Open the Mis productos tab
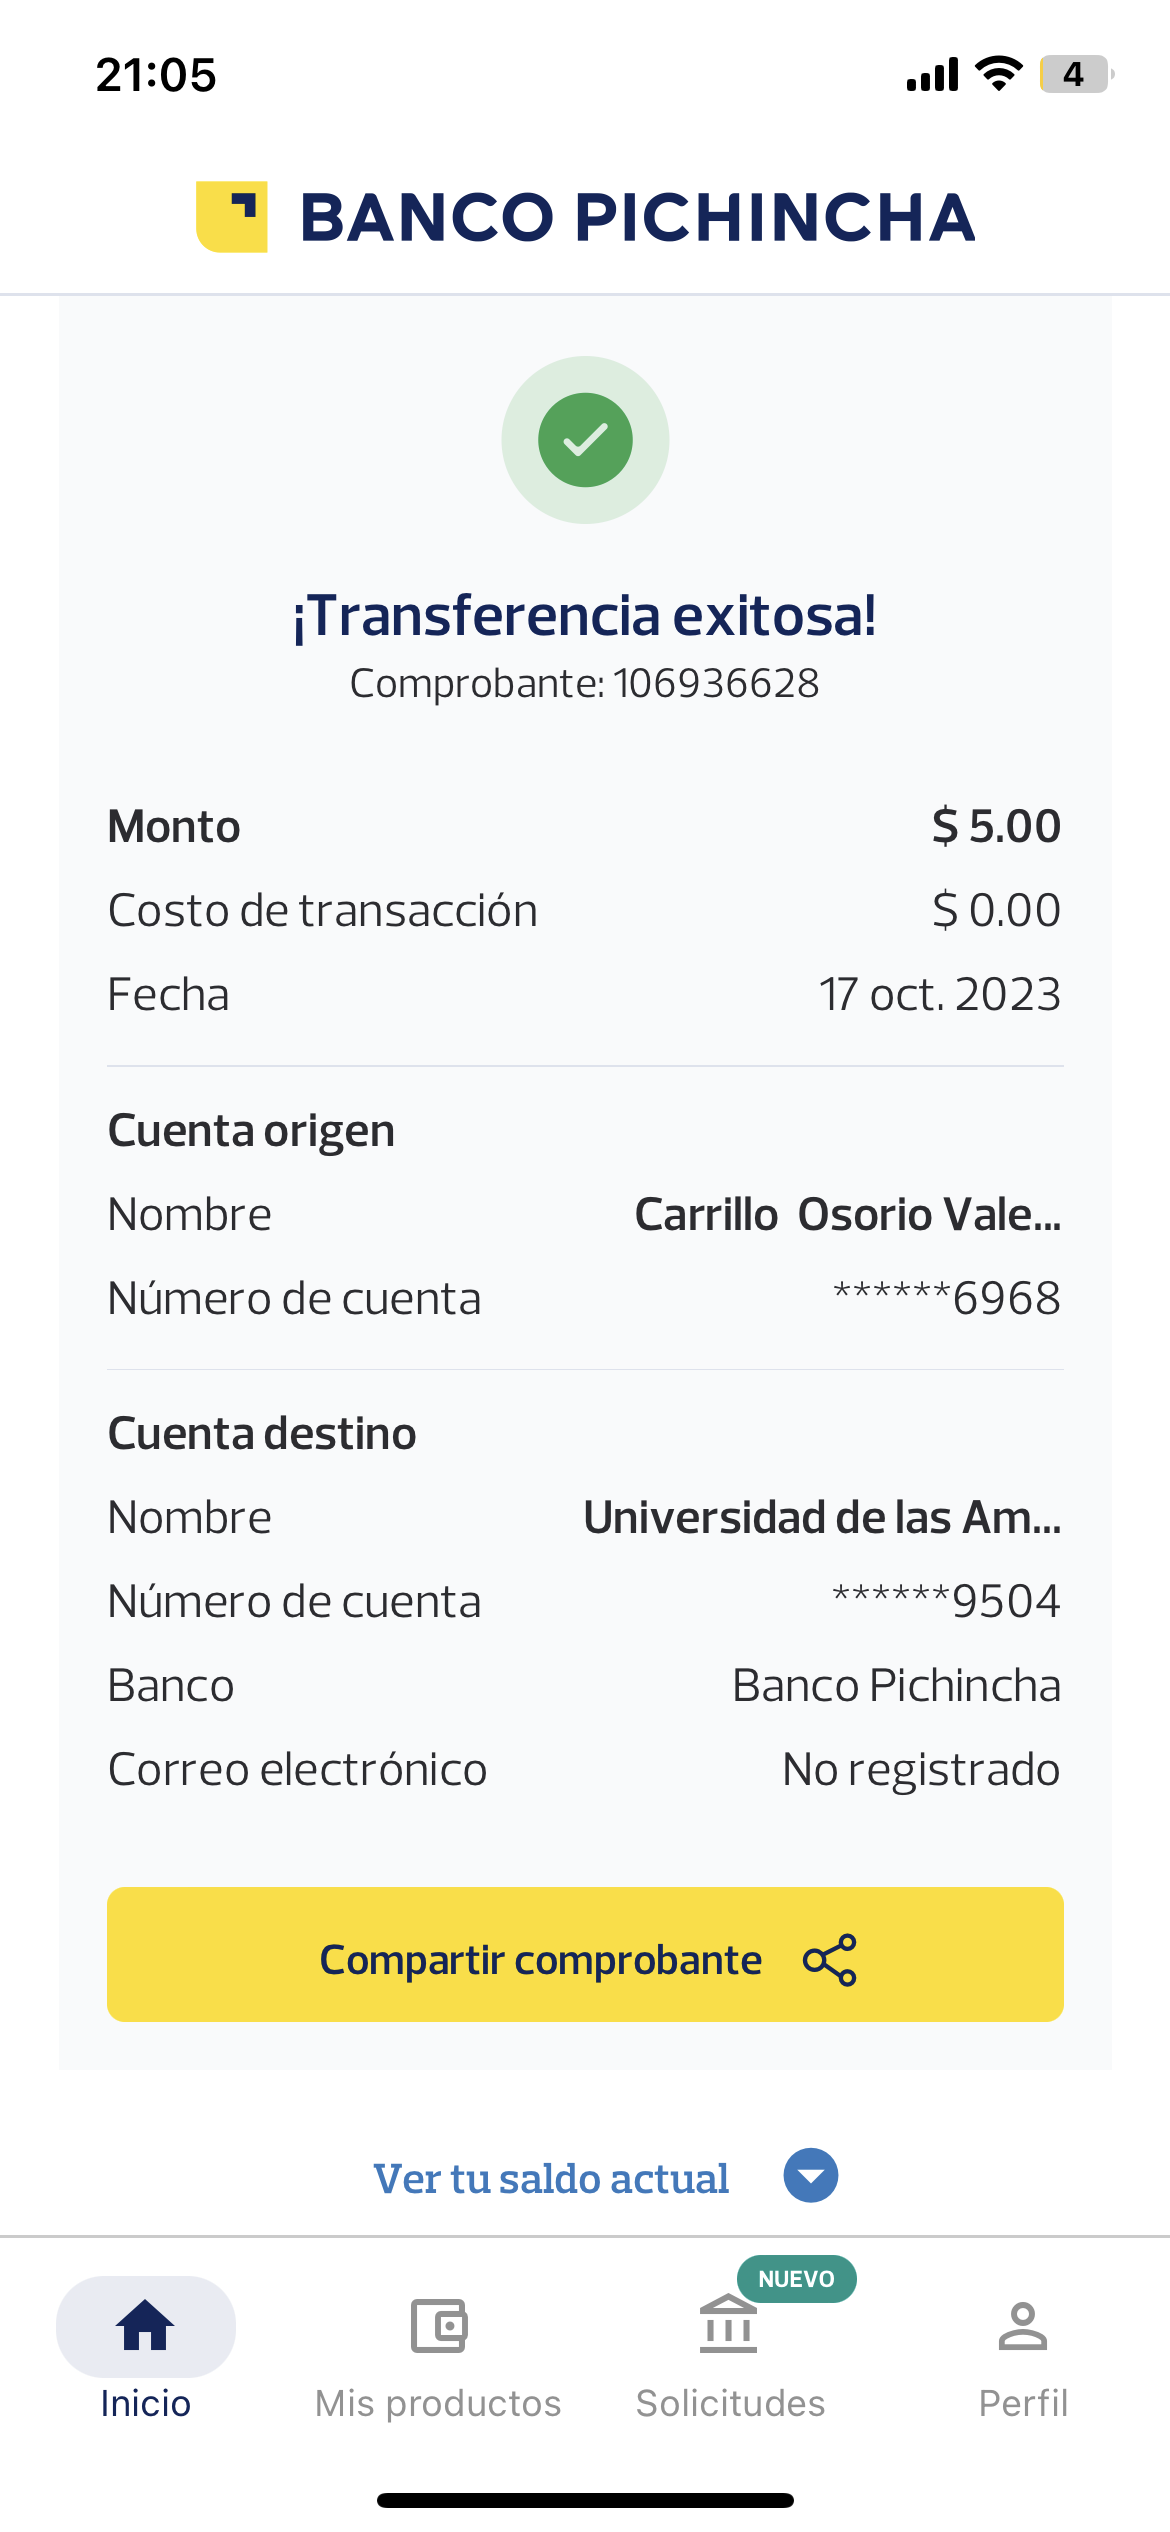The image size is (1170, 2532). pyautogui.click(x=438, y=2402)
